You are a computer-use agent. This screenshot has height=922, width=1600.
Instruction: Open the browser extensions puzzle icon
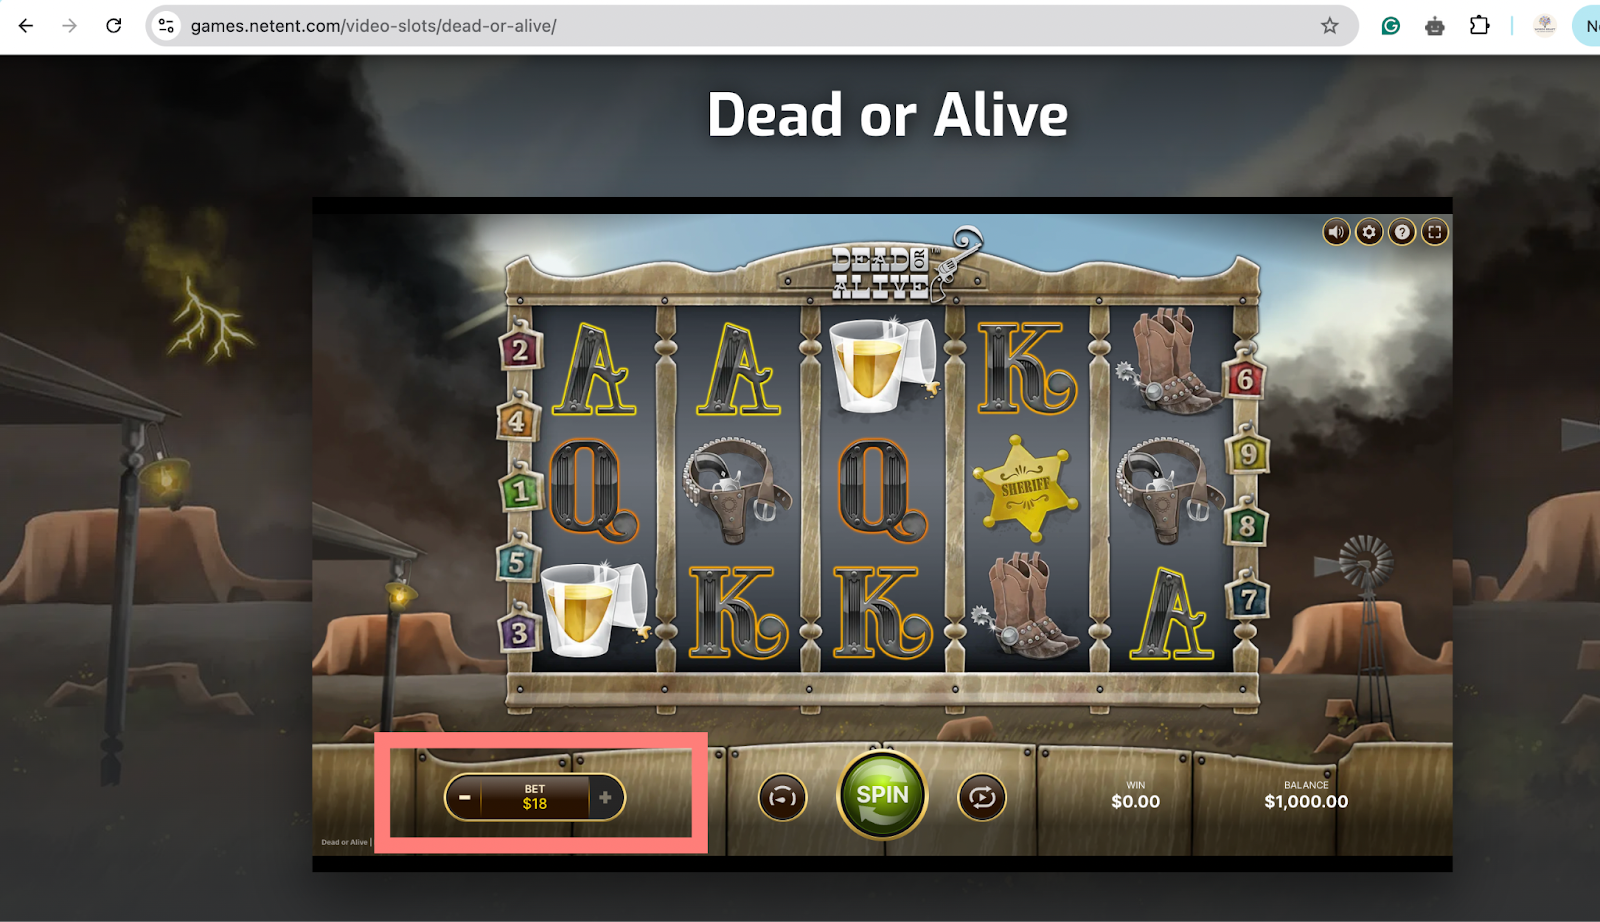point(1479,26)
